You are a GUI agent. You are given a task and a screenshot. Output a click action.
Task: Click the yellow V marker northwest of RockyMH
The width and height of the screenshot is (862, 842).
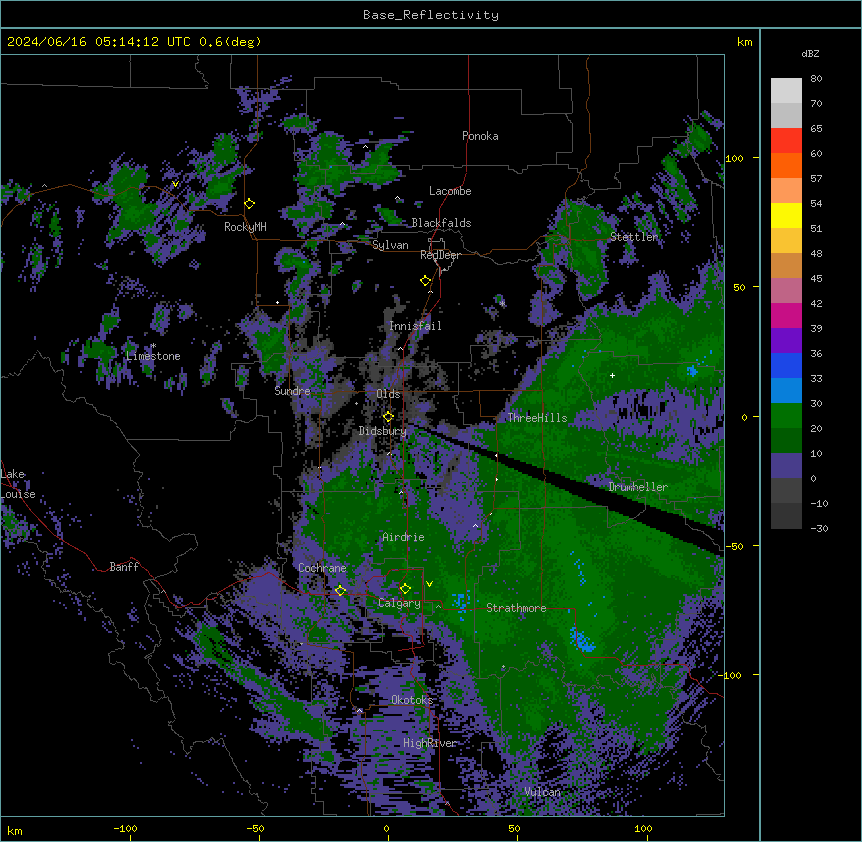pos(175,184)
